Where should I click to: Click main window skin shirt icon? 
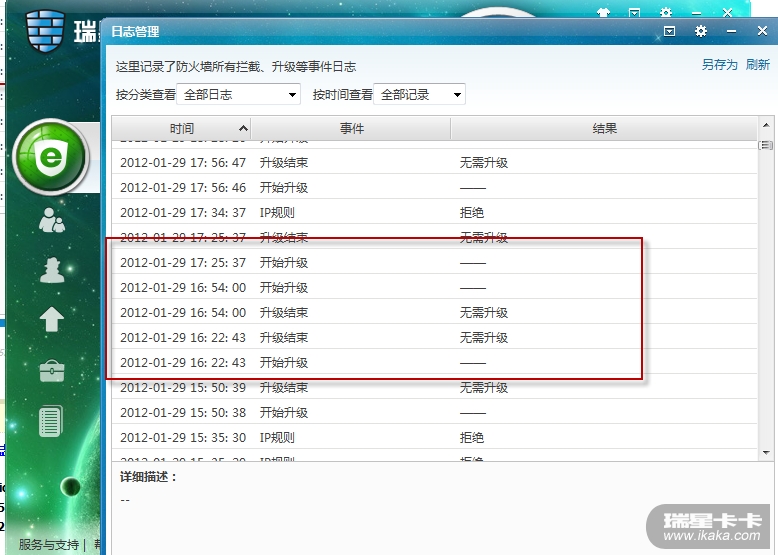(603, 12)
